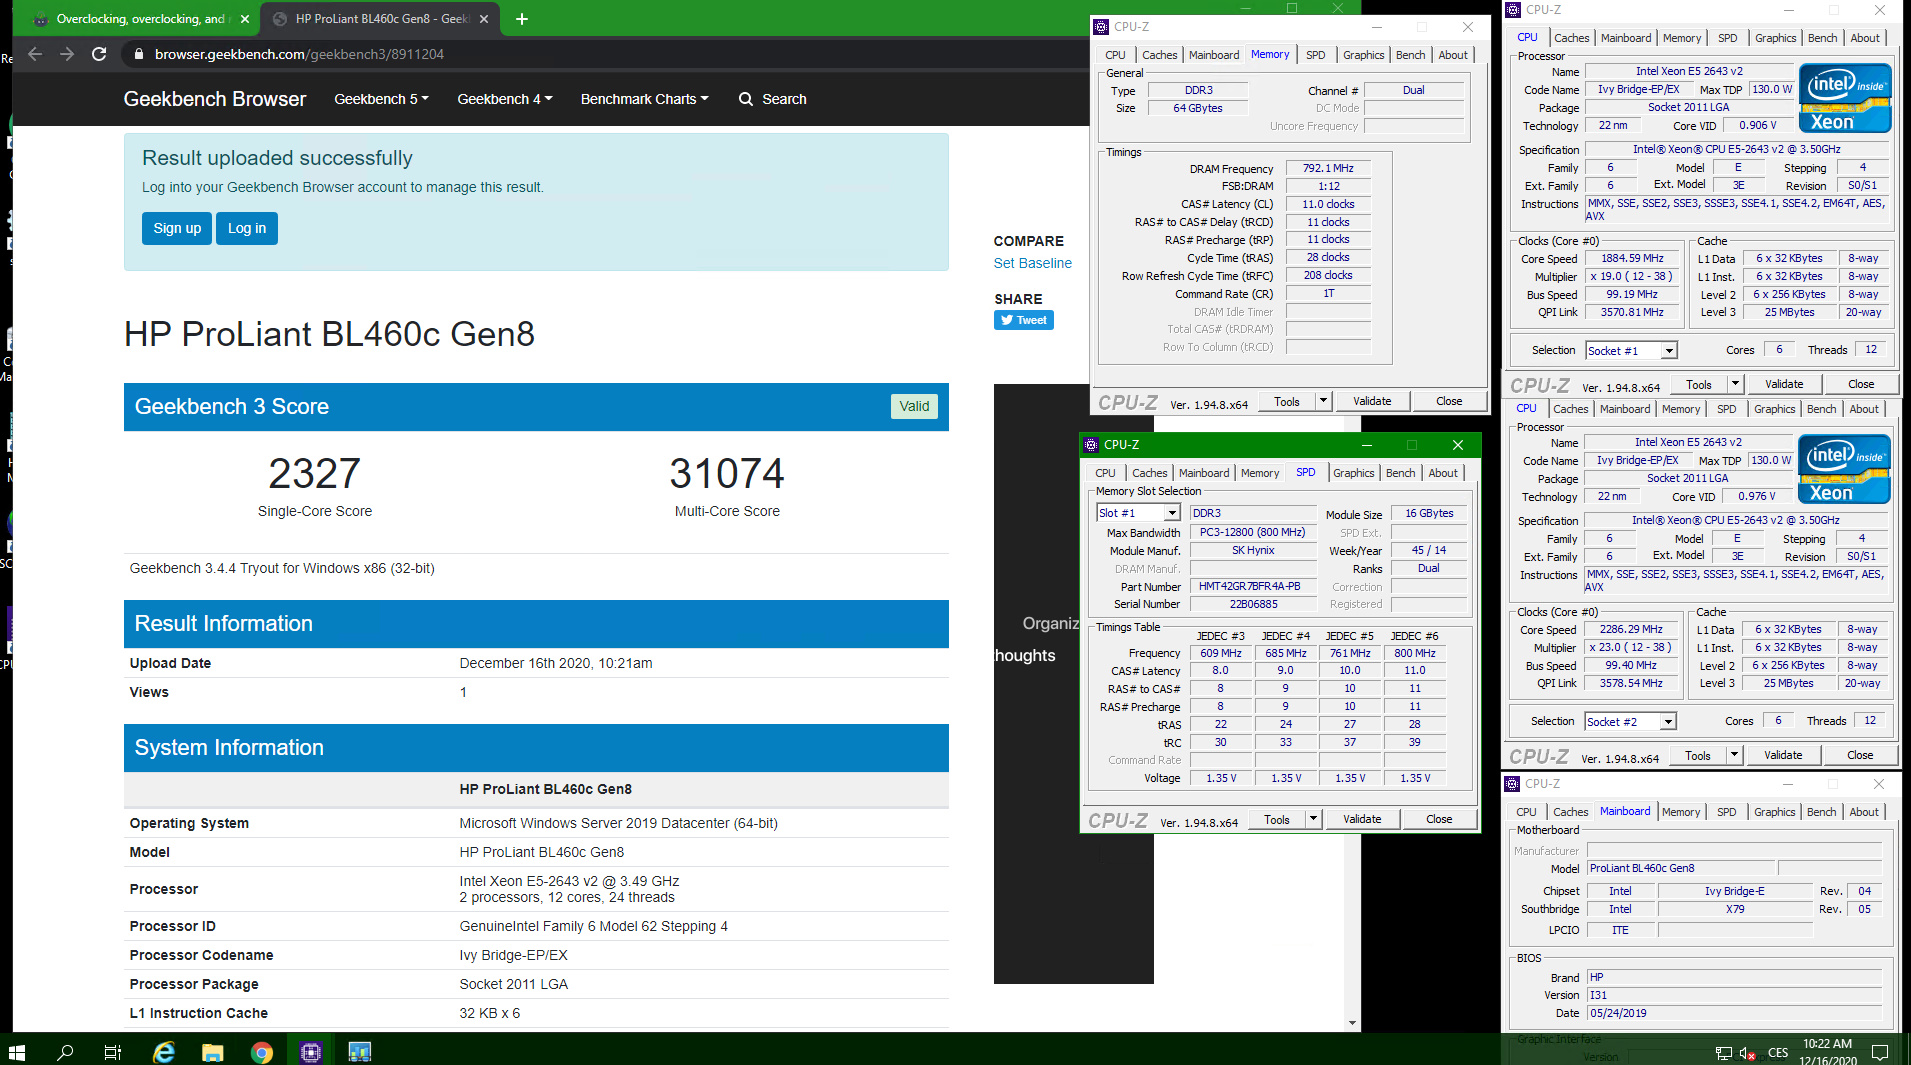Click the Search magnifier in Geekbench navbar

(x=746, y=99)
